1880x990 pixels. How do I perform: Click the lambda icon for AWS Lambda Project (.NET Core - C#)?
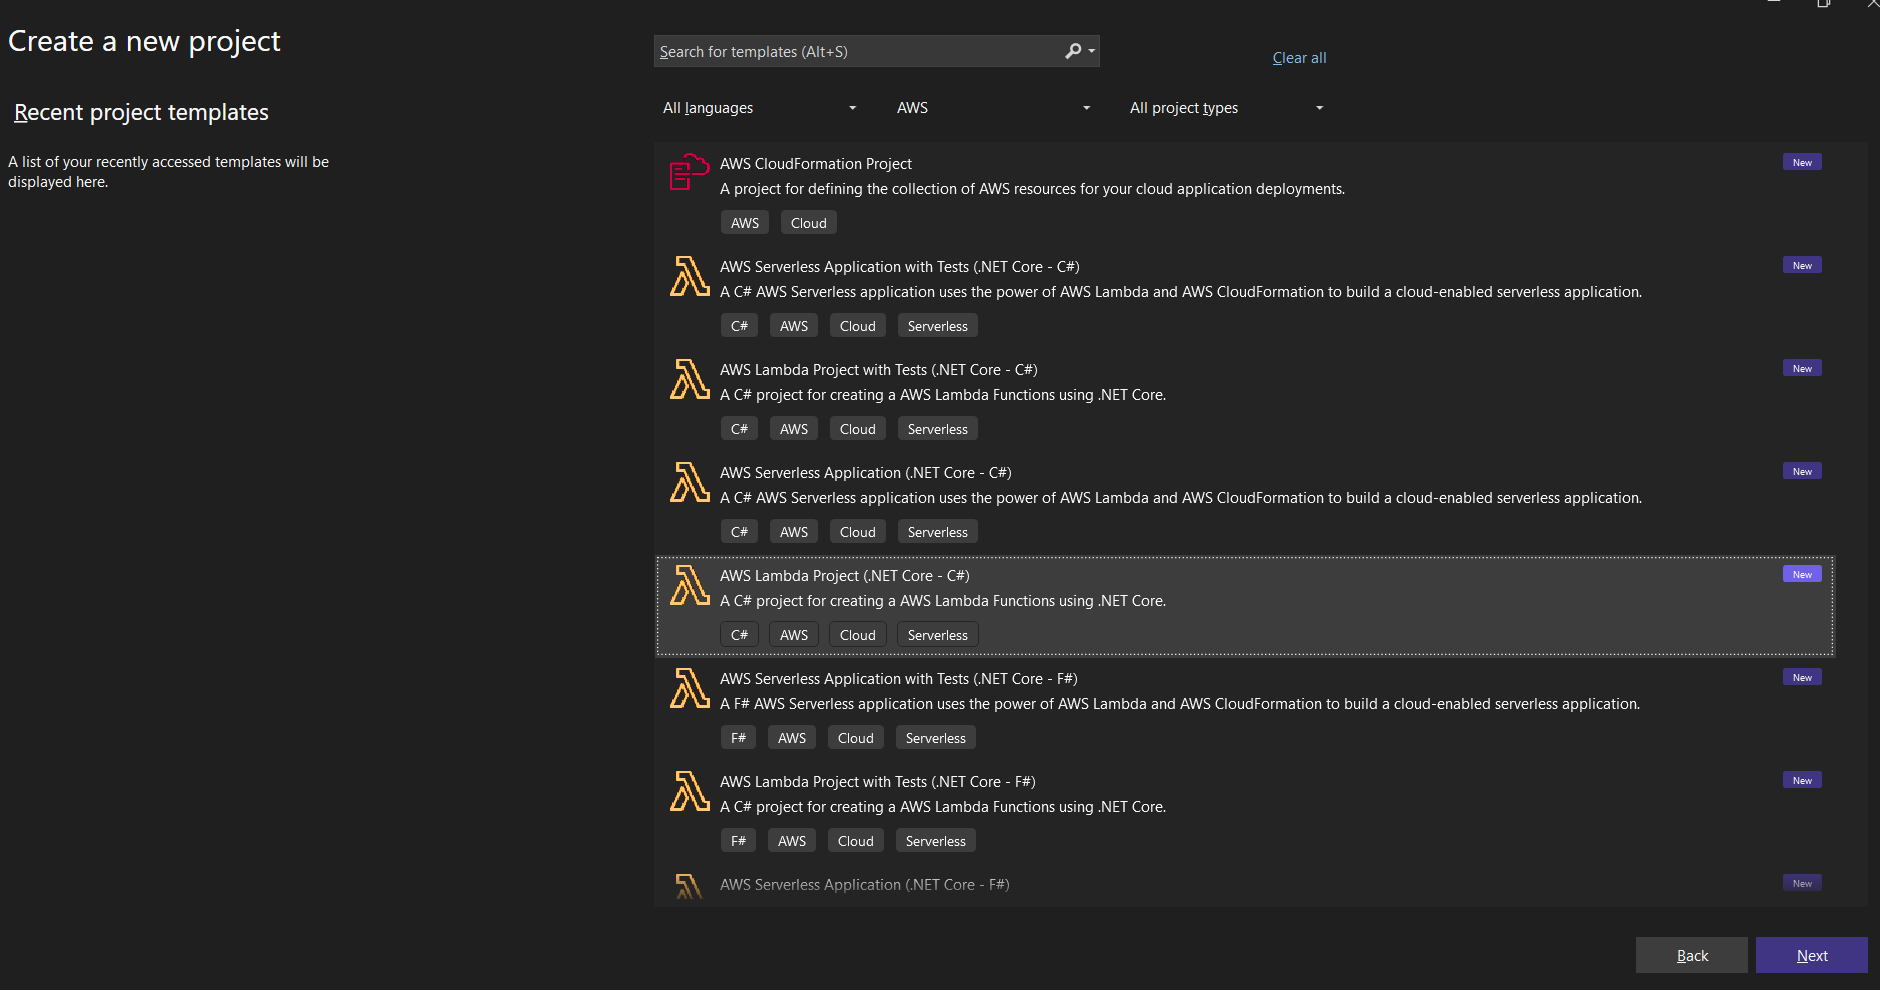(689, 585)
